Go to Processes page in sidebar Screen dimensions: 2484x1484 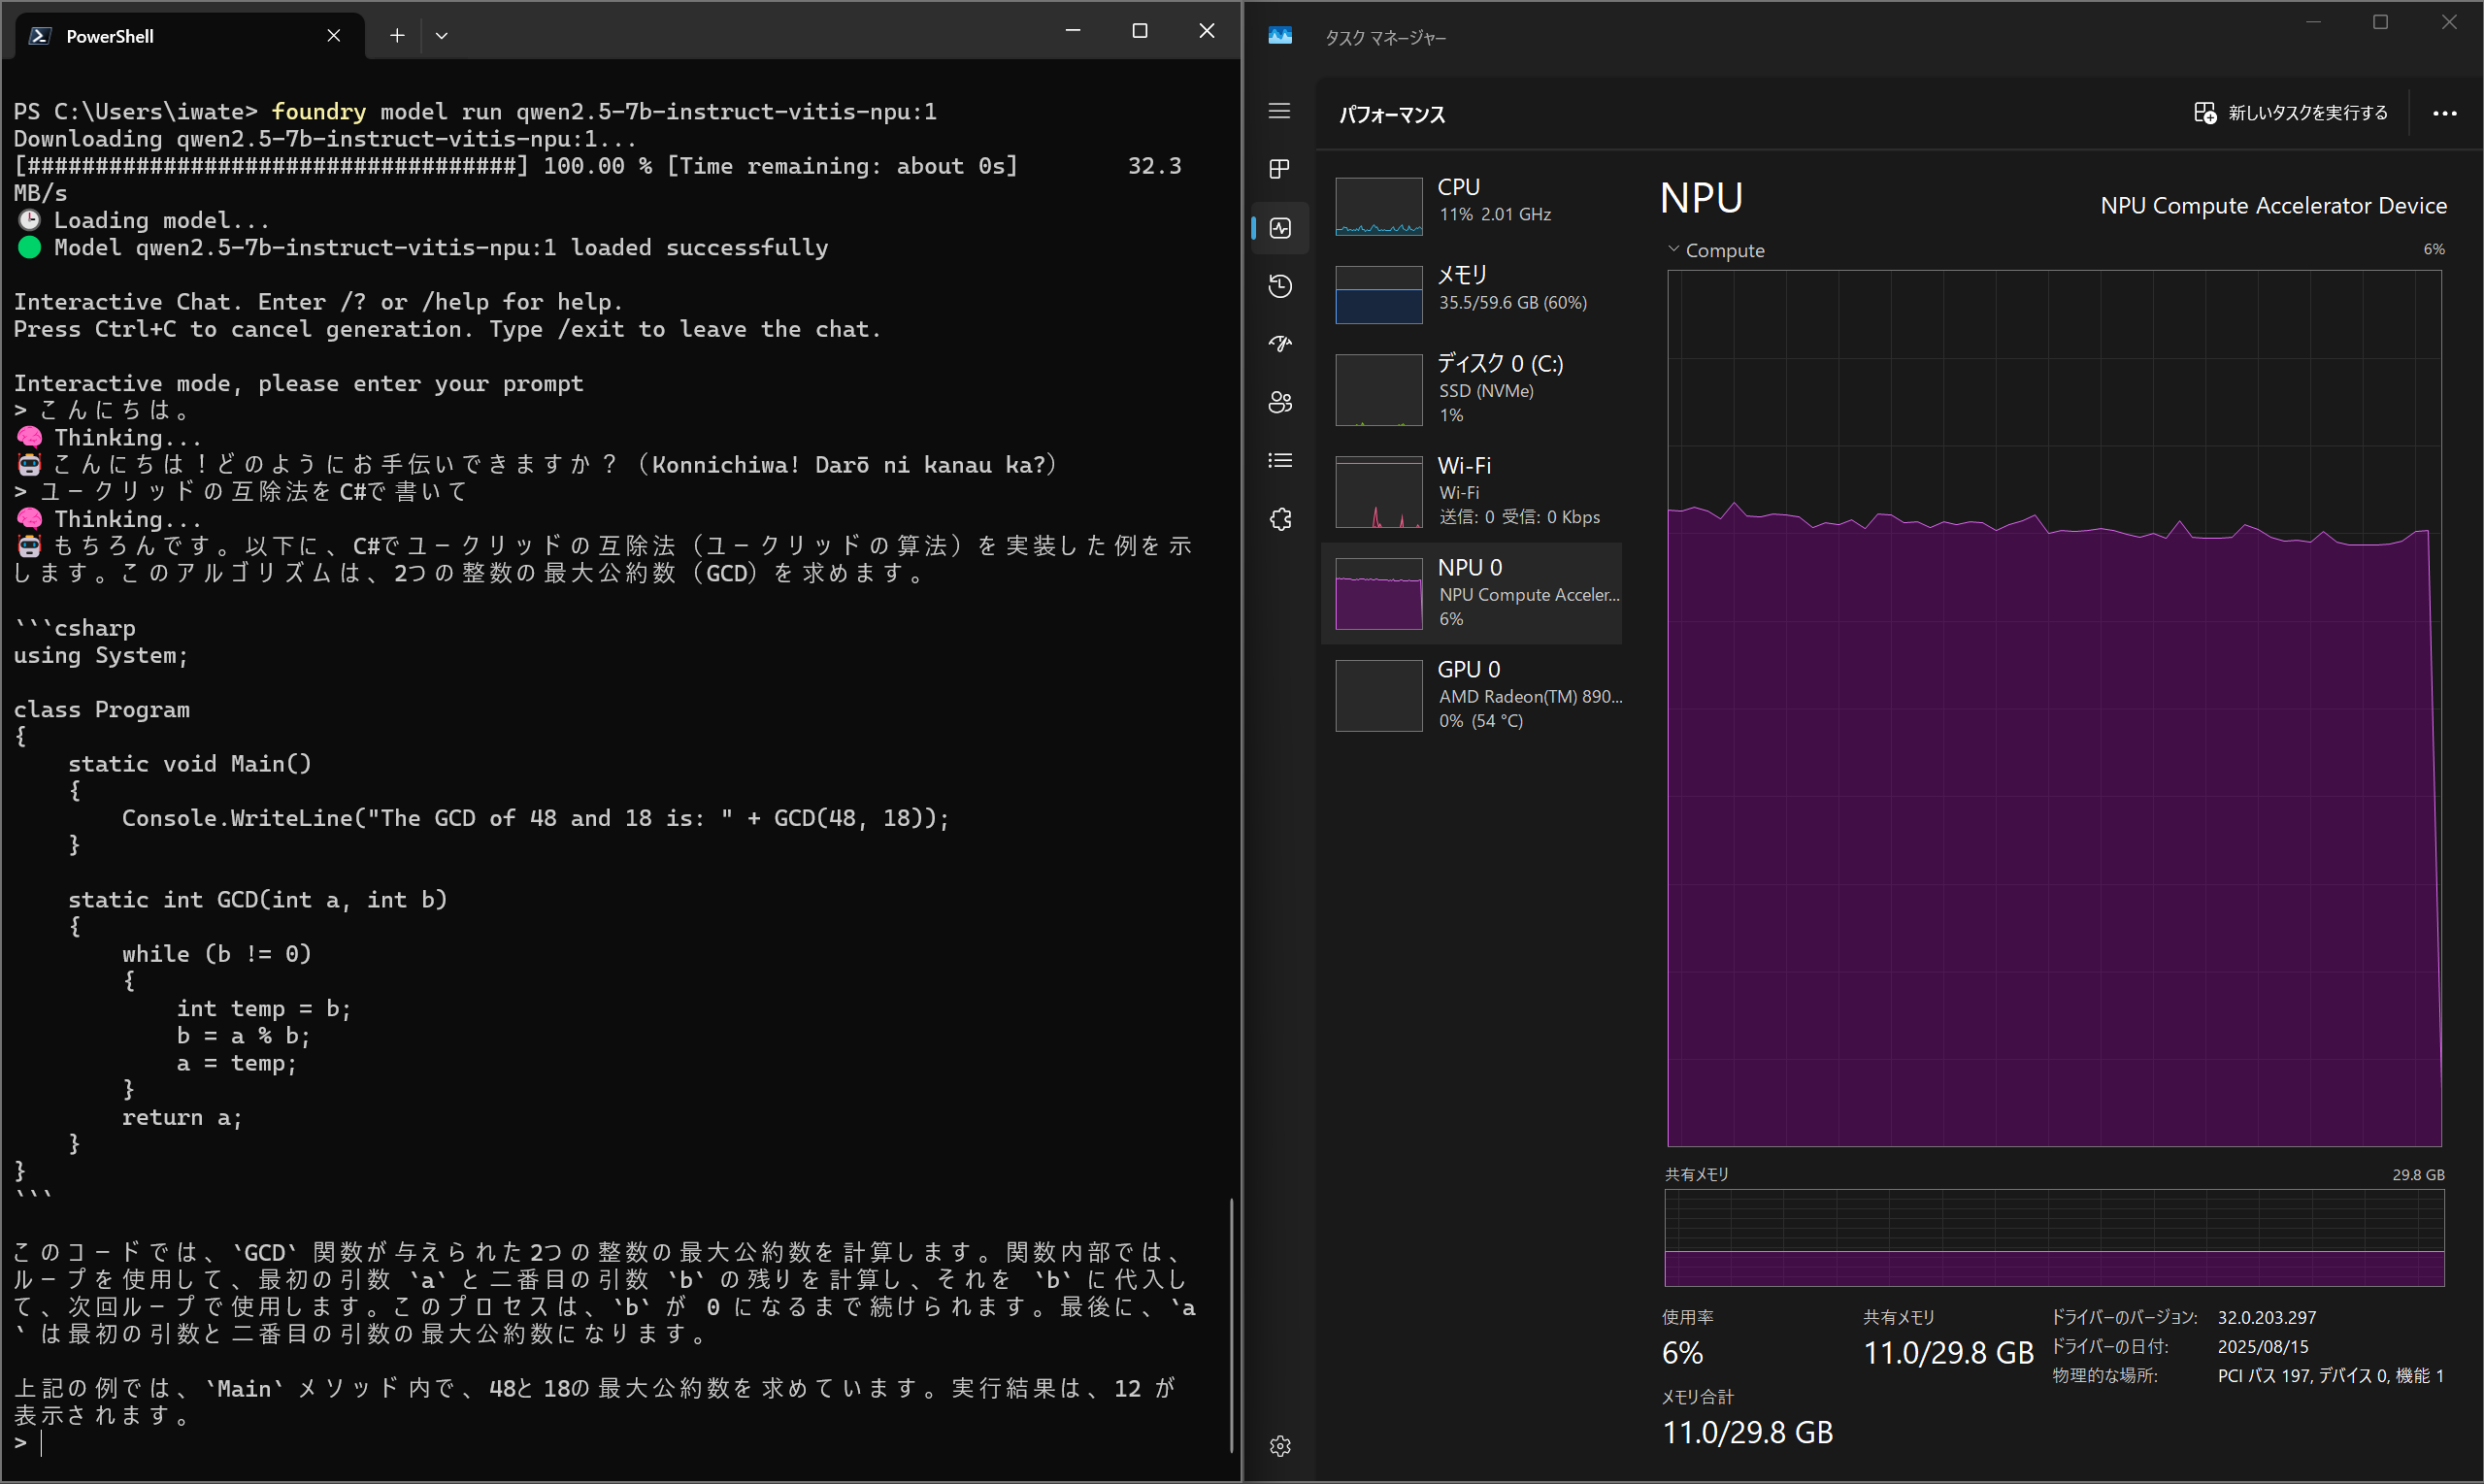point(1279,169)
